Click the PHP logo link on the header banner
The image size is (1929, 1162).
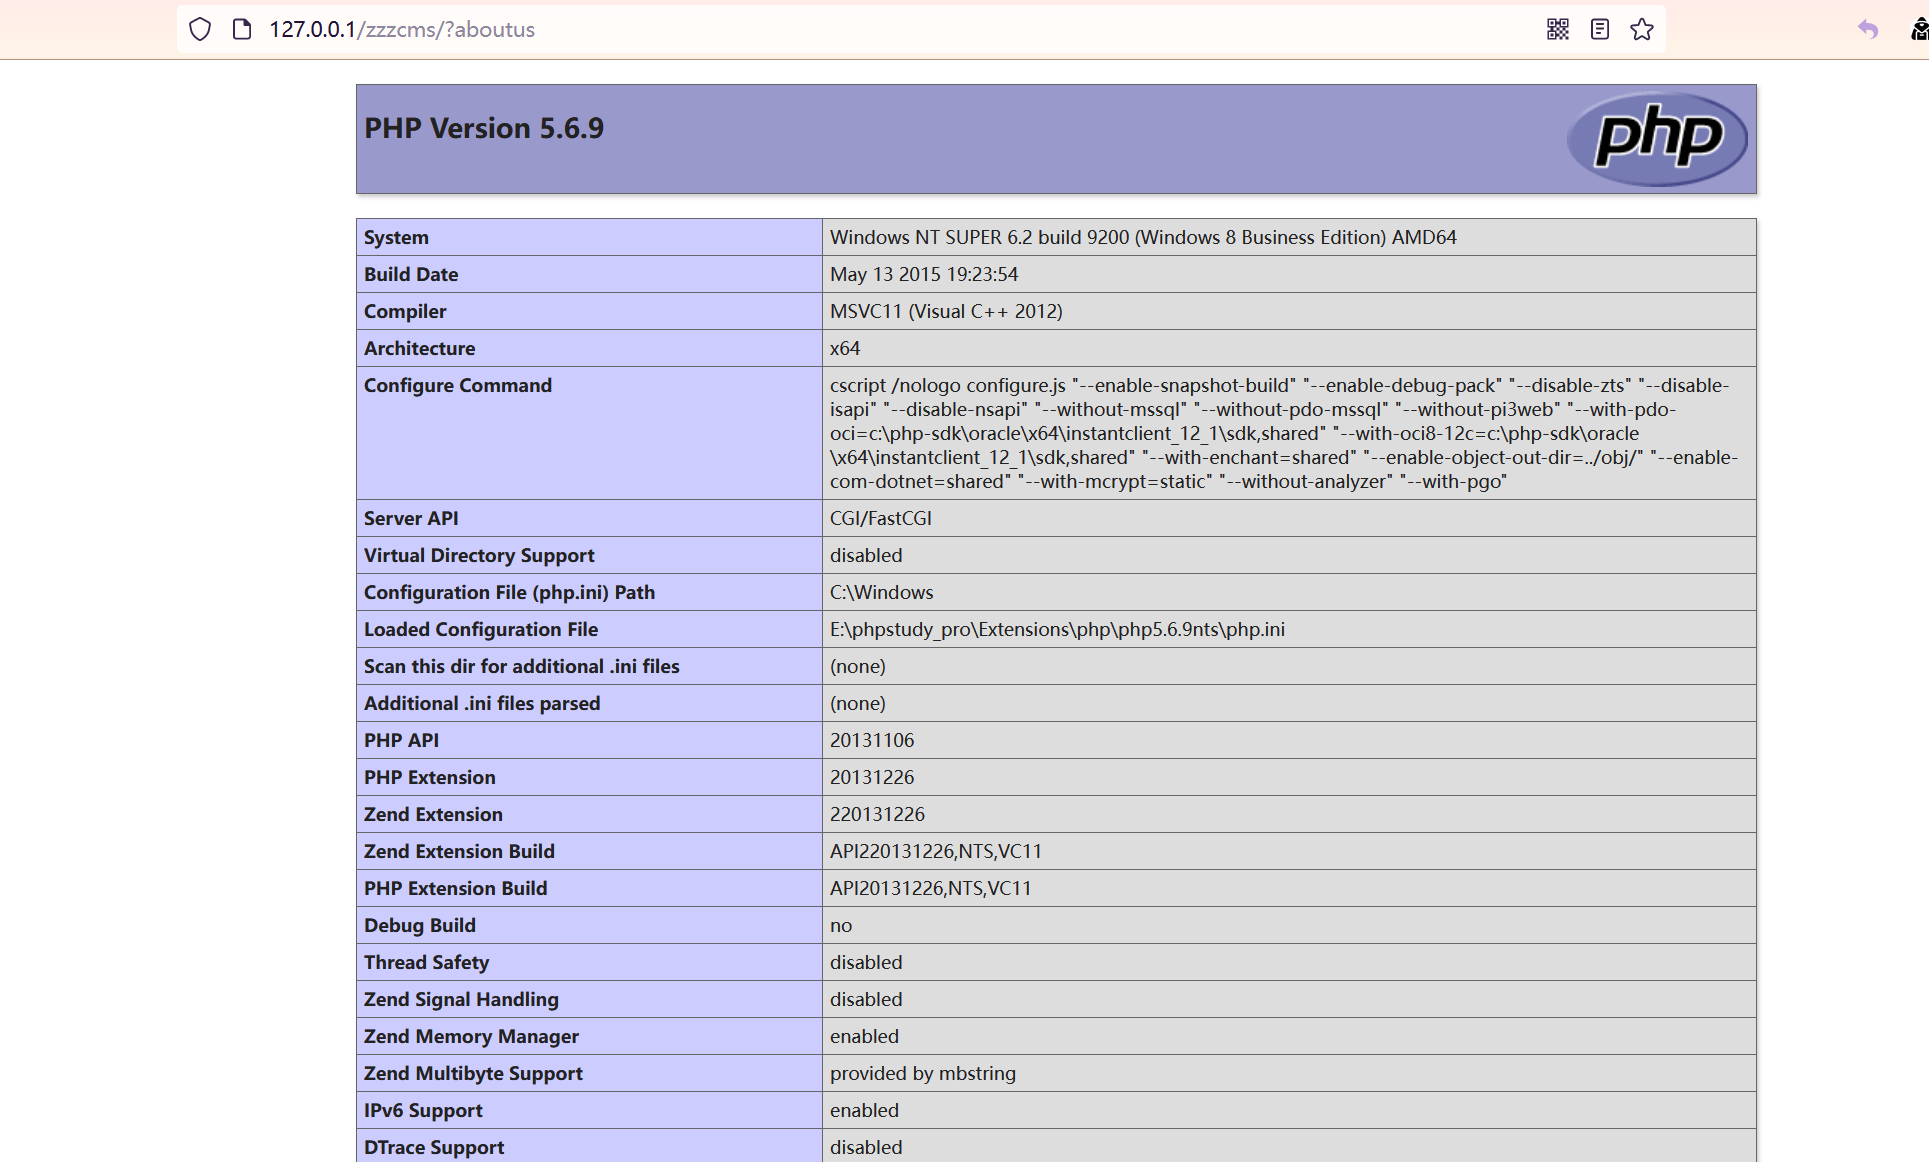click(1655, 139)
